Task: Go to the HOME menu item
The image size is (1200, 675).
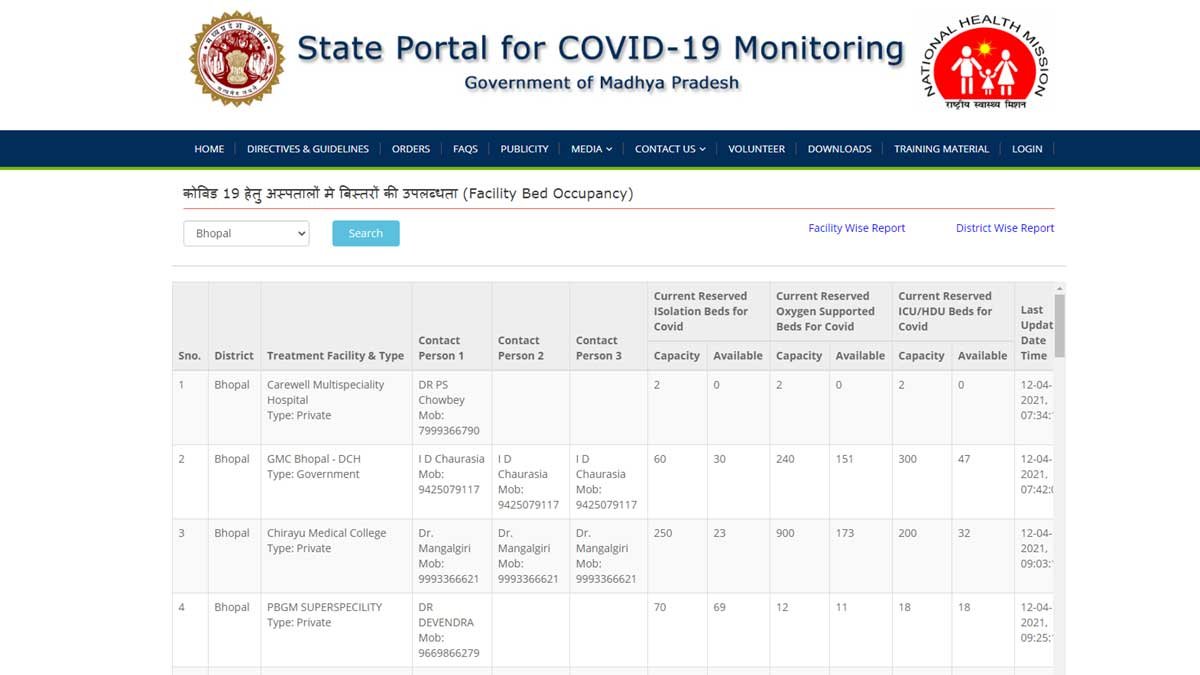Action: [x=209, y=149]
